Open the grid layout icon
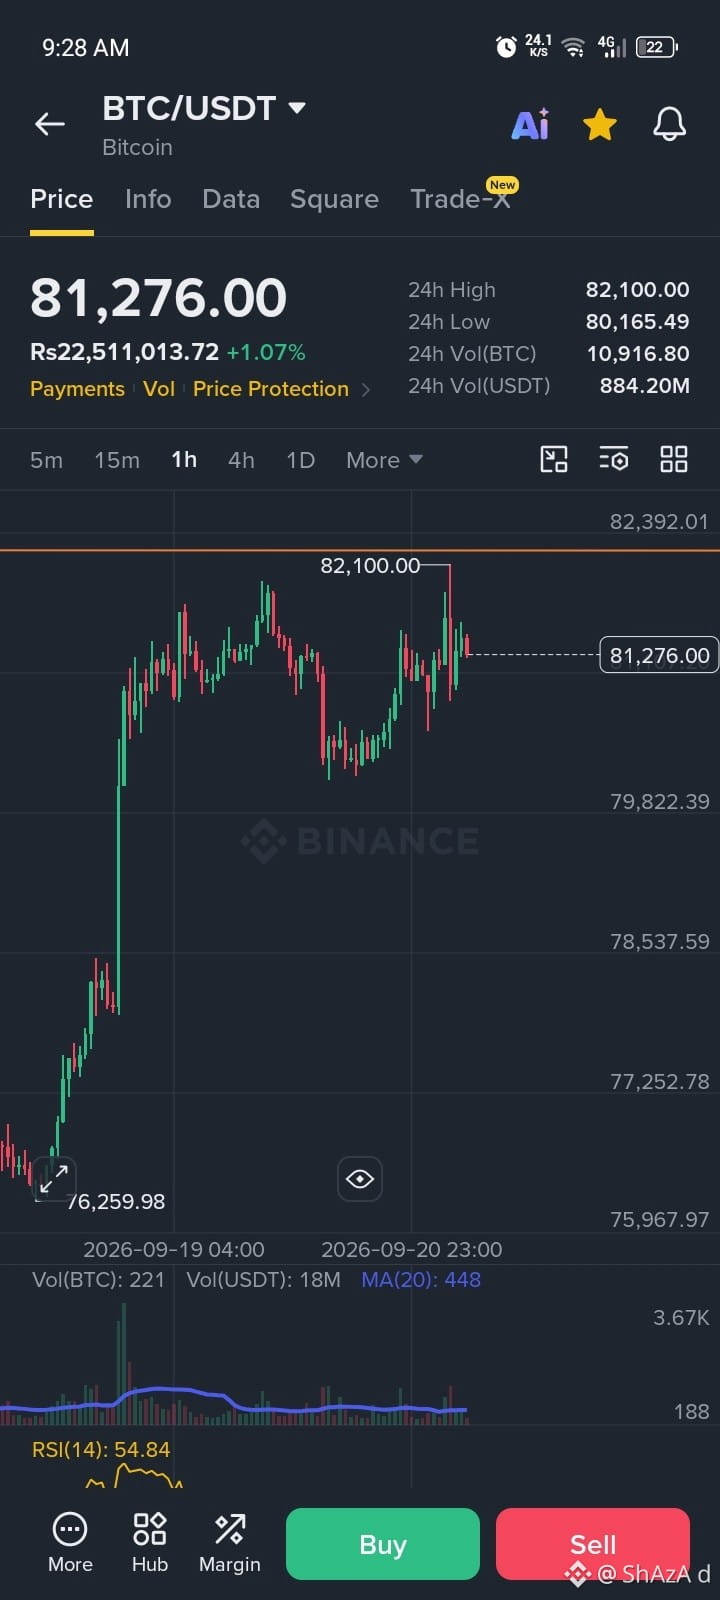 (674, 459)
